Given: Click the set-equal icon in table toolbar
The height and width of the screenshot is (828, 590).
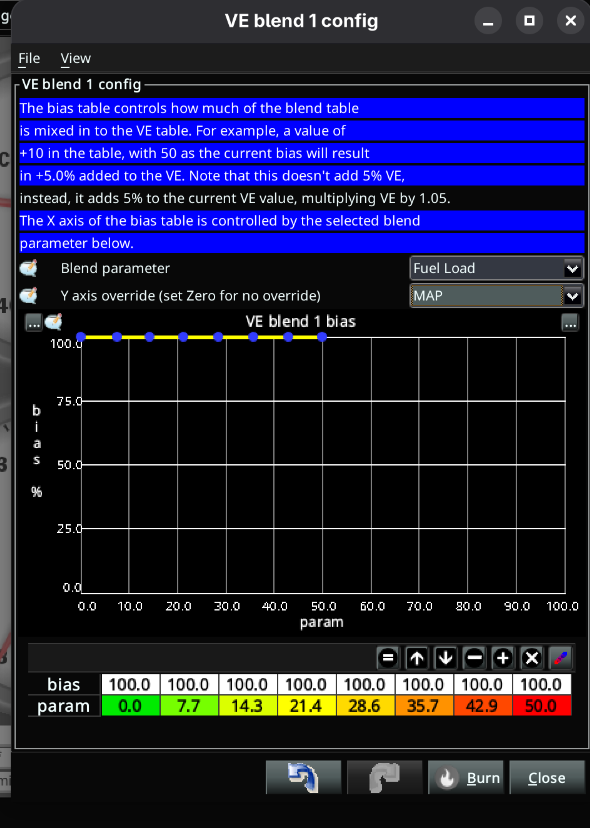Looking at the screenshot, I should (x=388, y=658).
